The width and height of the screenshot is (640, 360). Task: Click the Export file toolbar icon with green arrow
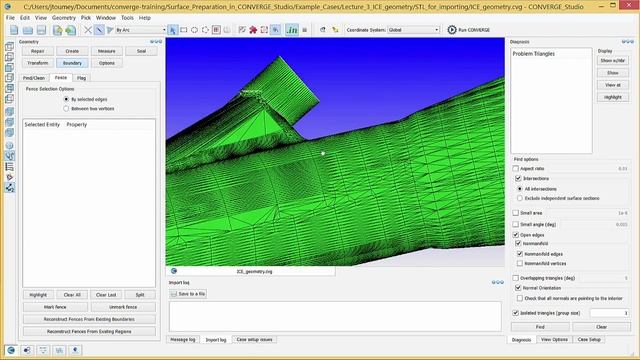coord(71,30)
